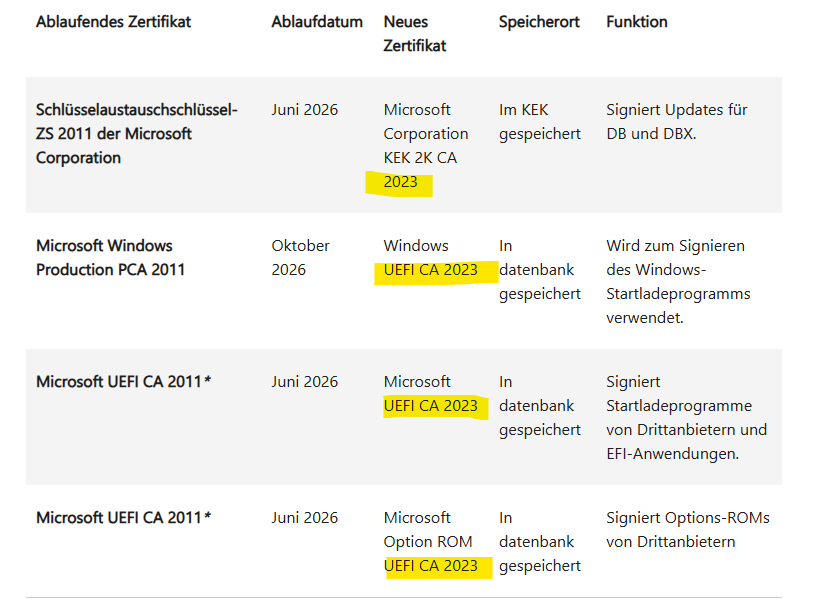This screenshot has height=610, width=825.
Task: Click the 'Ablaufendes Zertifikat' column header
Action: pos(113,21)
